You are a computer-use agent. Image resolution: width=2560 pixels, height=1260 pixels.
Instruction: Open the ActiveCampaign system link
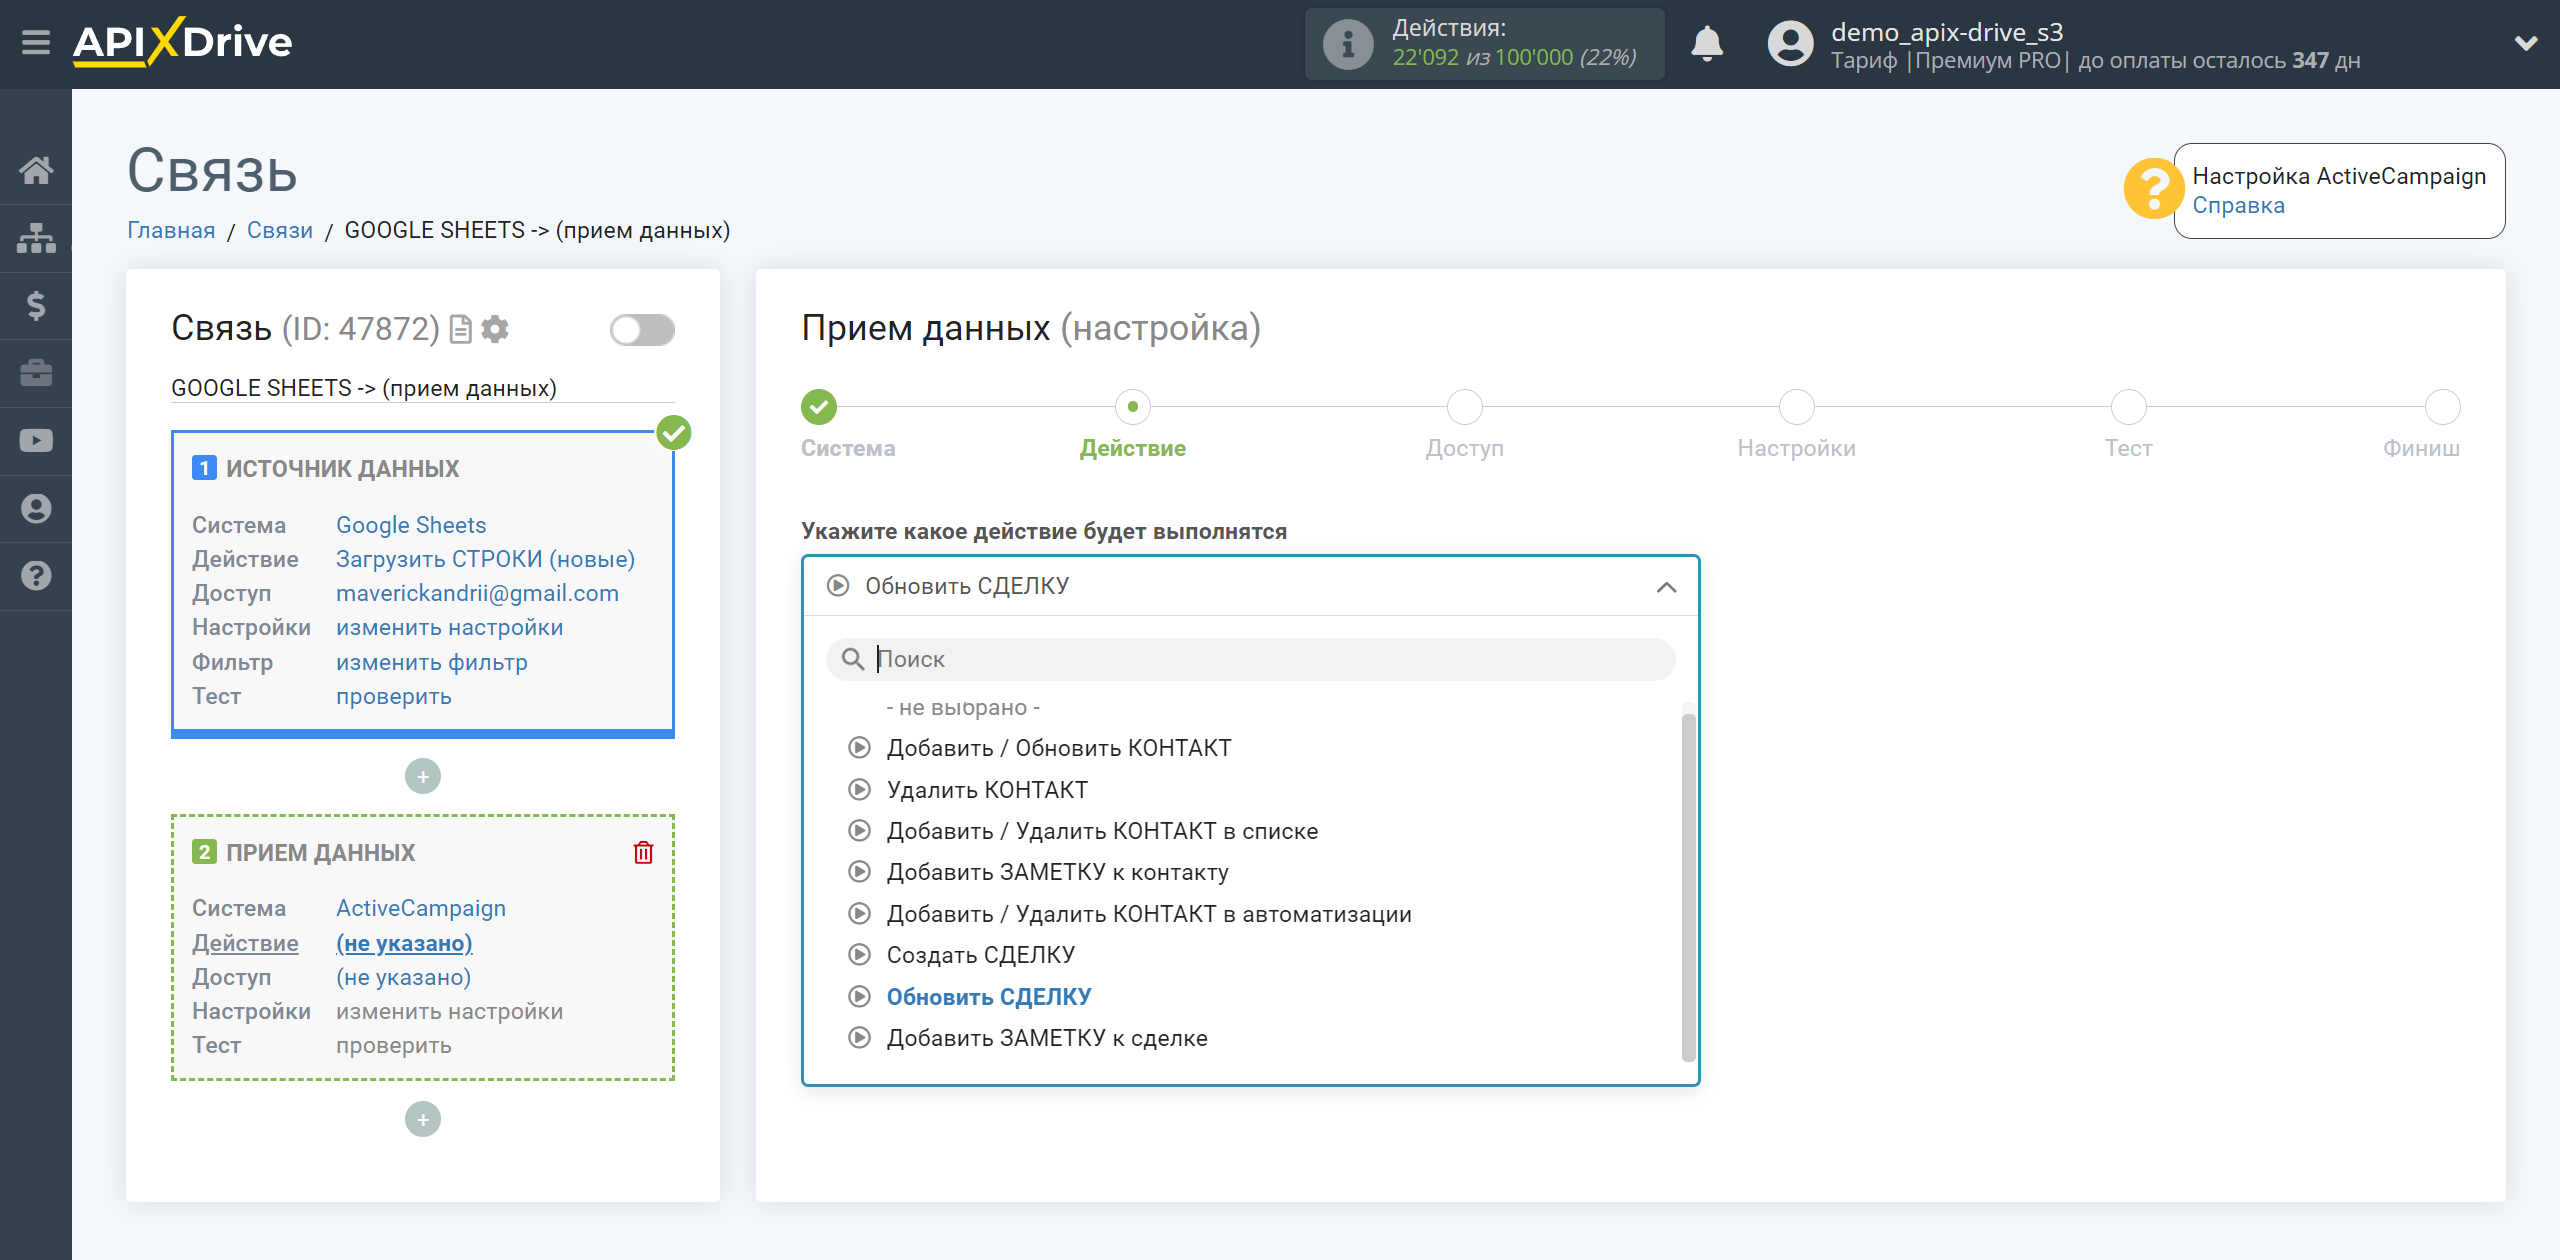click(421, 908)
